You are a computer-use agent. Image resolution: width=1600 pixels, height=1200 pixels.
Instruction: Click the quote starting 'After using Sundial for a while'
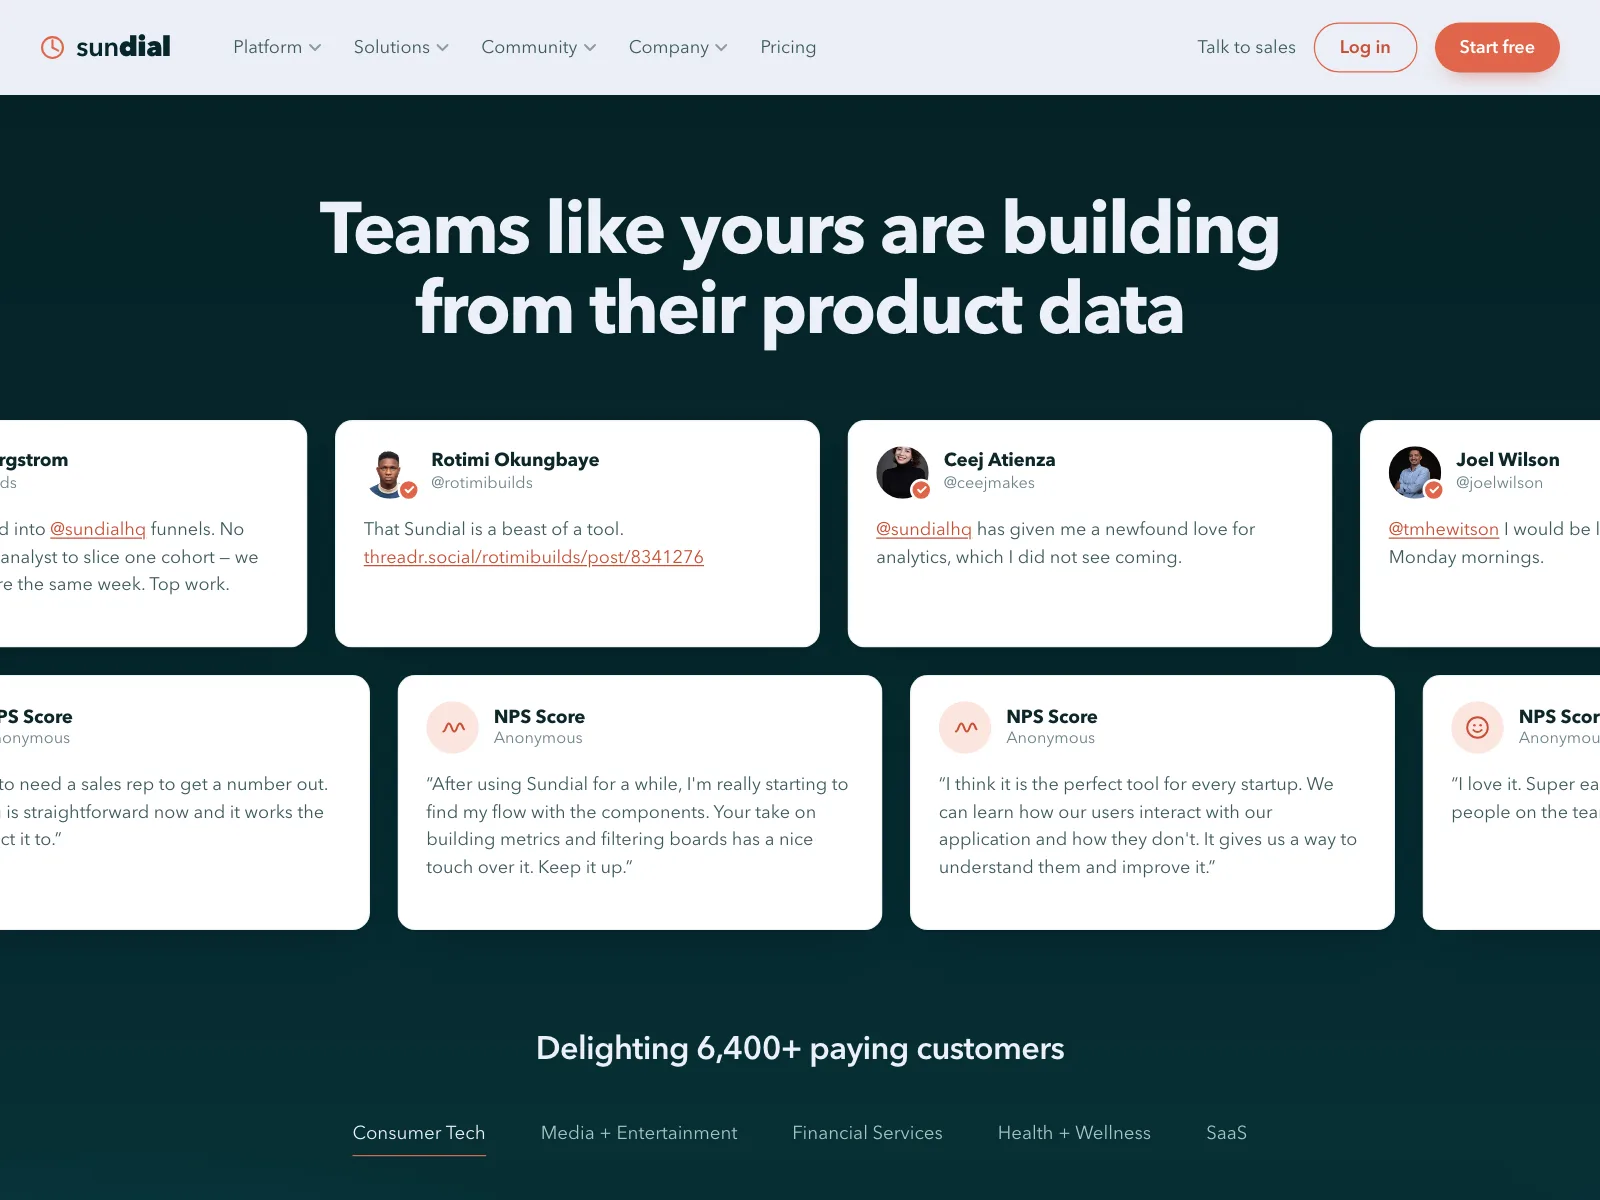pyautogui.click(x=637, y=826)
